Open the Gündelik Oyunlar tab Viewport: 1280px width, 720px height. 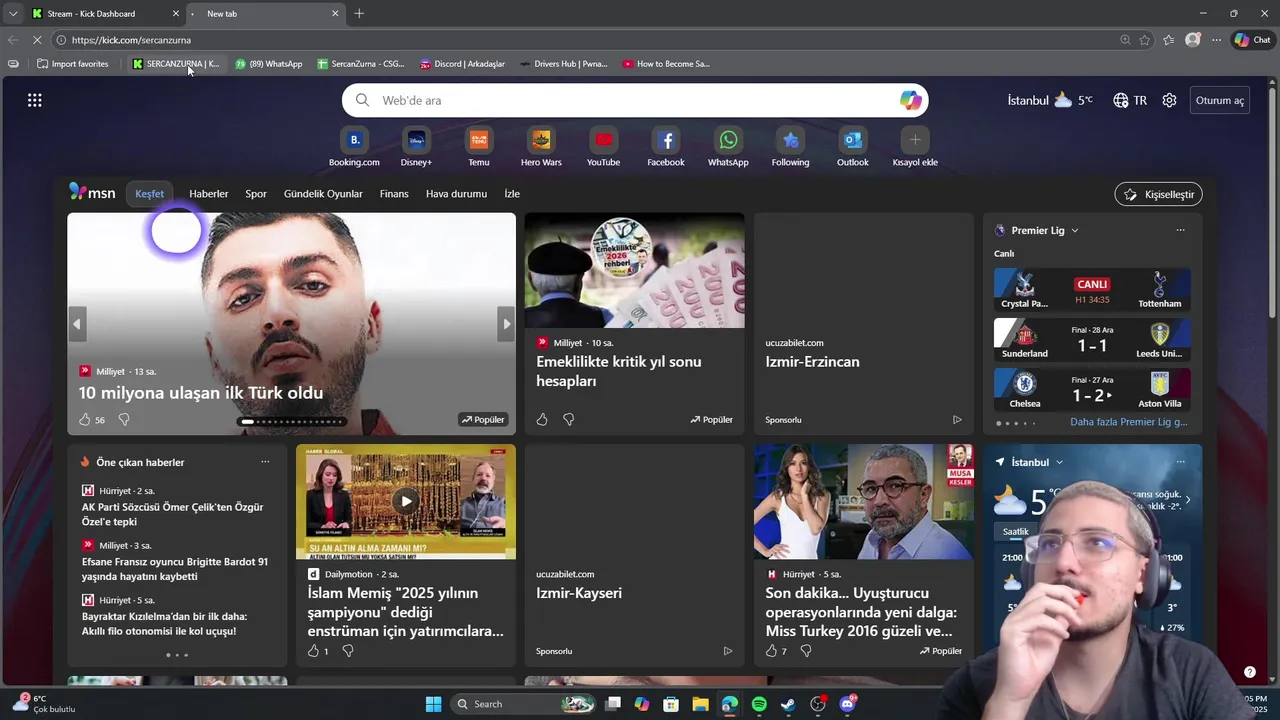tap(323, 194)
